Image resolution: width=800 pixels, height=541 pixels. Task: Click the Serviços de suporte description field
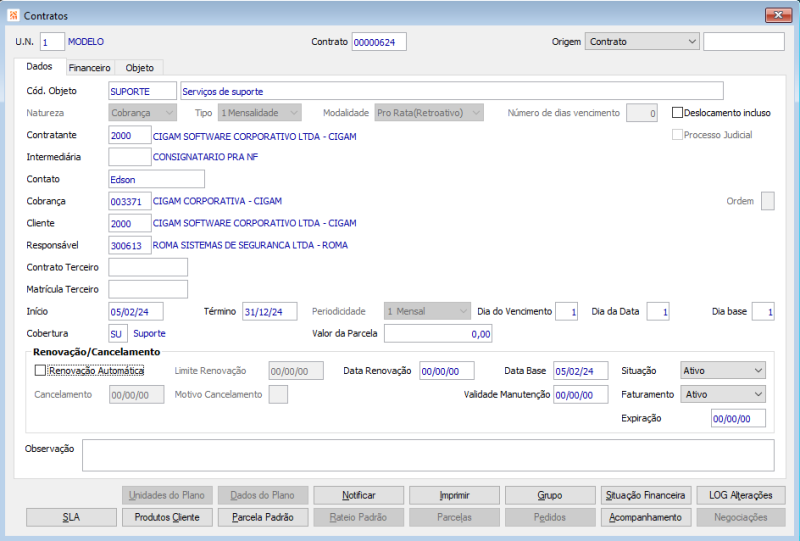pyautogui.click(x=452, y=91)
